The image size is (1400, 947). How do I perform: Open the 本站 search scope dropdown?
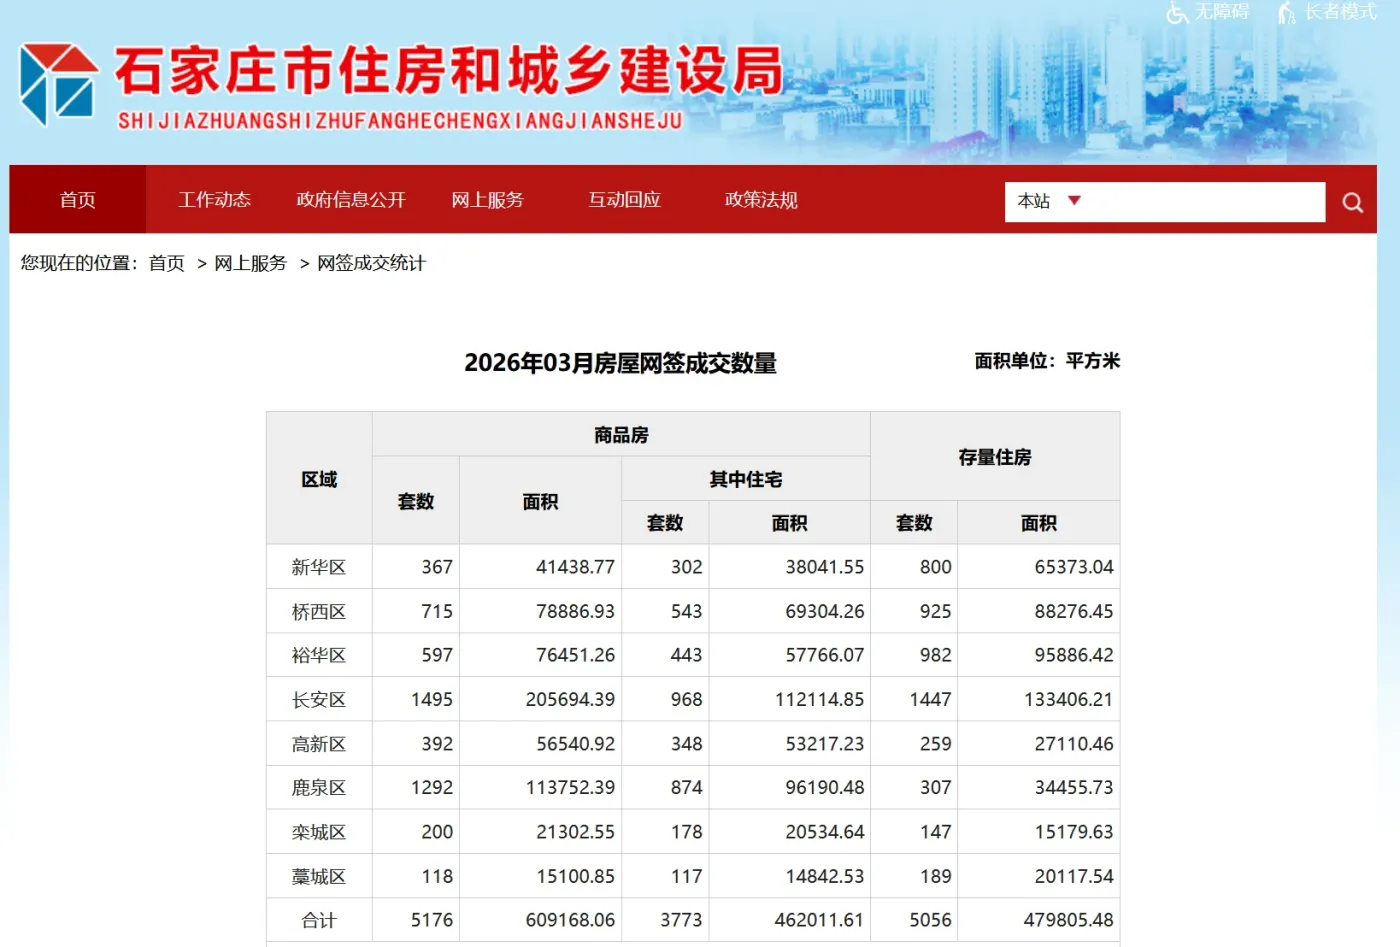pos(1049,201)
